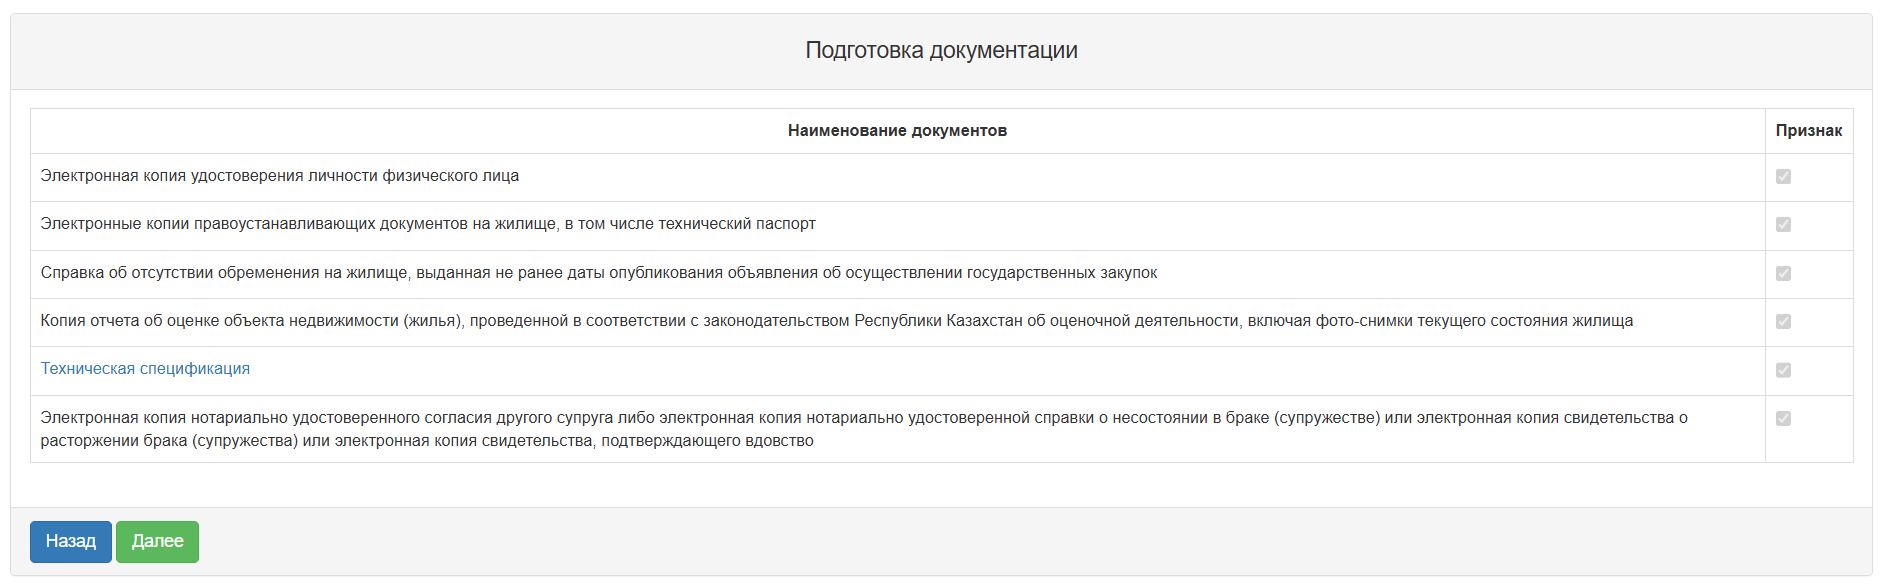
Task: Toggle checkbox in Техническая спецификация row
Action: [1783, 371]
